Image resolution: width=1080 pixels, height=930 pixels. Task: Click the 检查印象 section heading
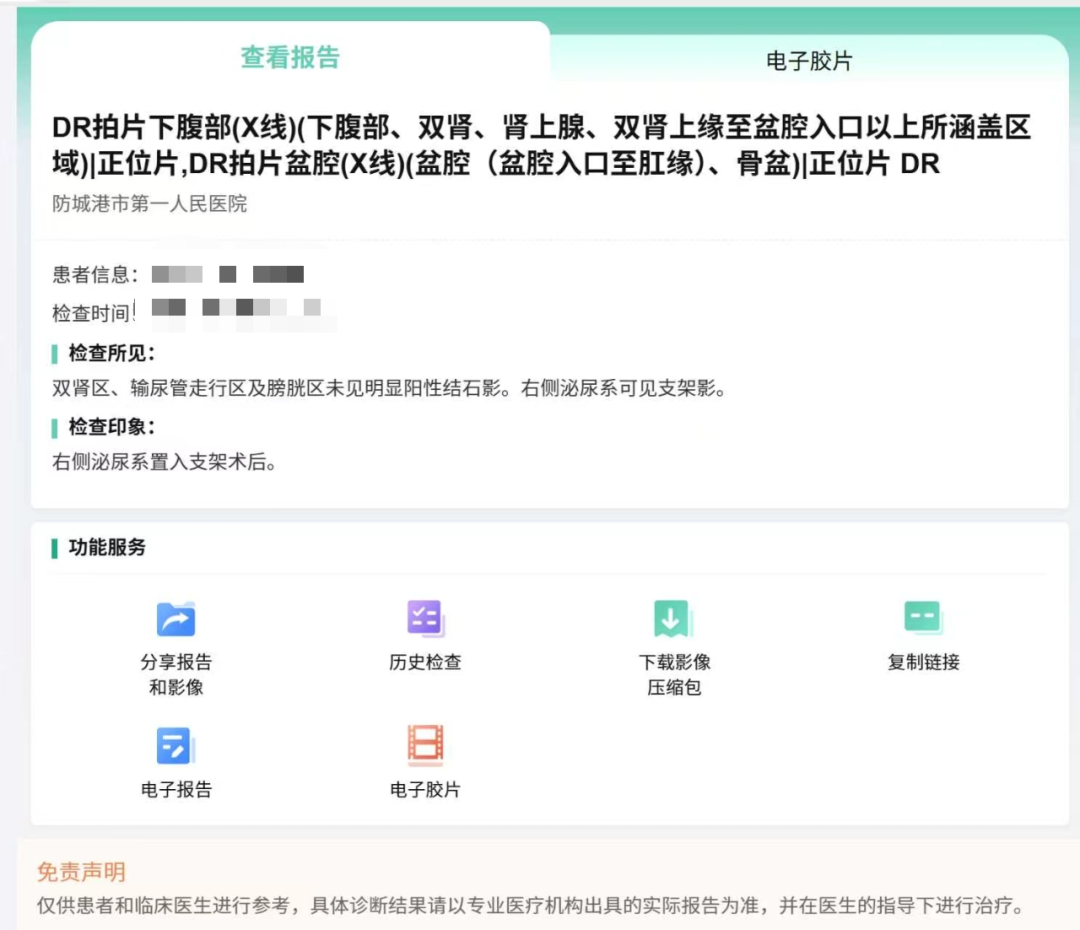pyautogui.click(x=111, y=427)
